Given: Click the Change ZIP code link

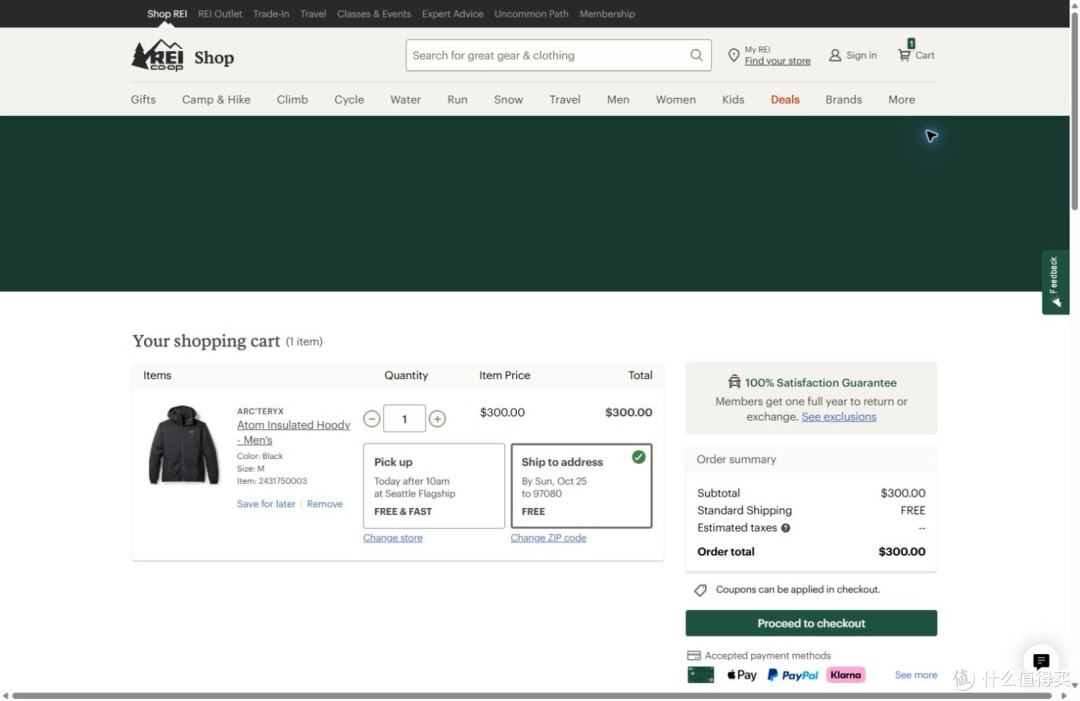Looking at the screenshot, I should [x=548, y=538].
